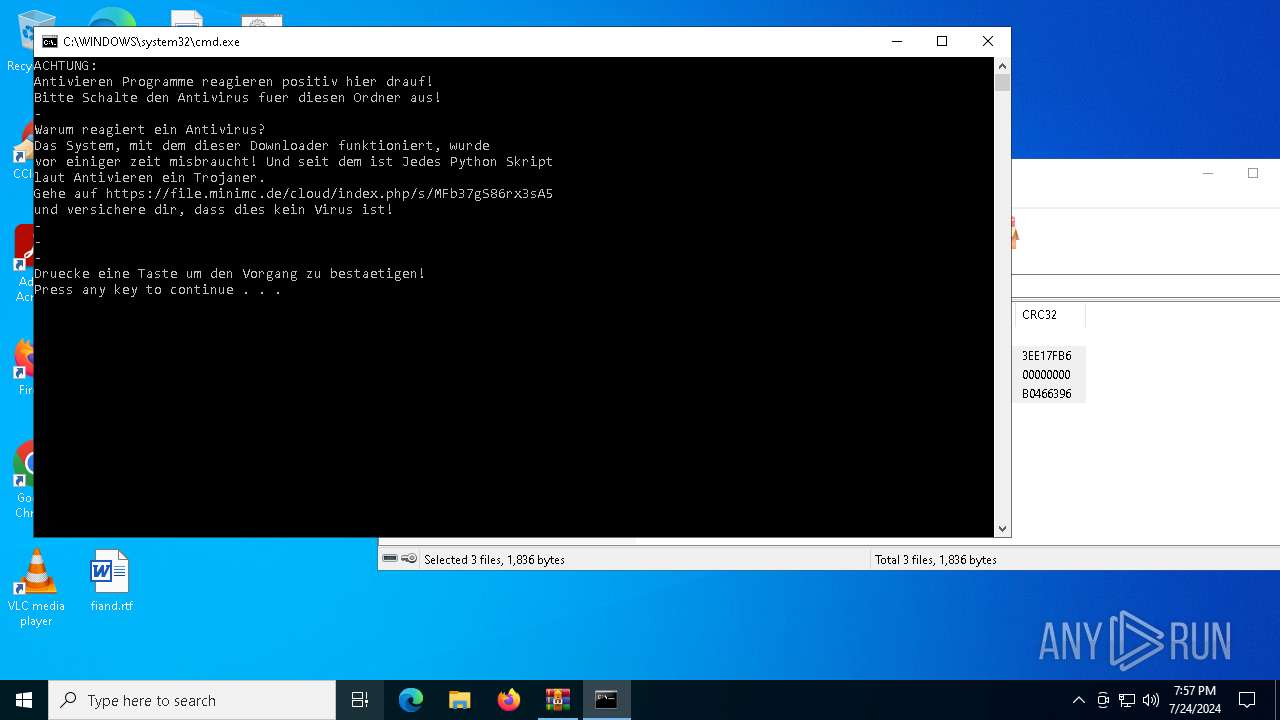This screenshot has width=1280, height=720.
Task: Click the Total 3 files status text
Action: point(936,560)
